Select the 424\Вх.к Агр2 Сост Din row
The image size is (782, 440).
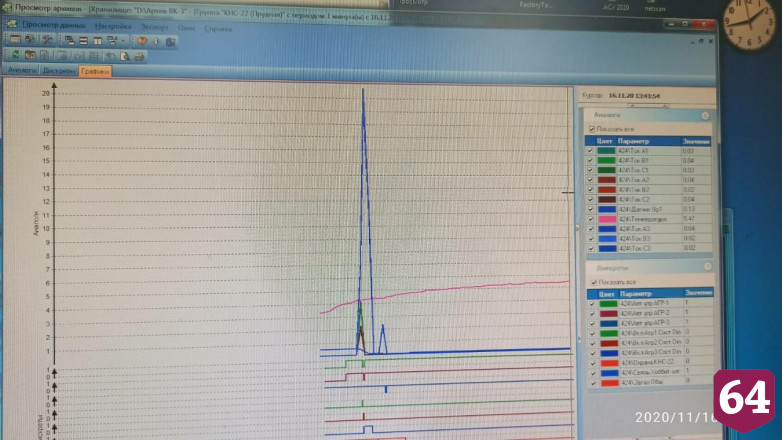(x=651, y=343)
